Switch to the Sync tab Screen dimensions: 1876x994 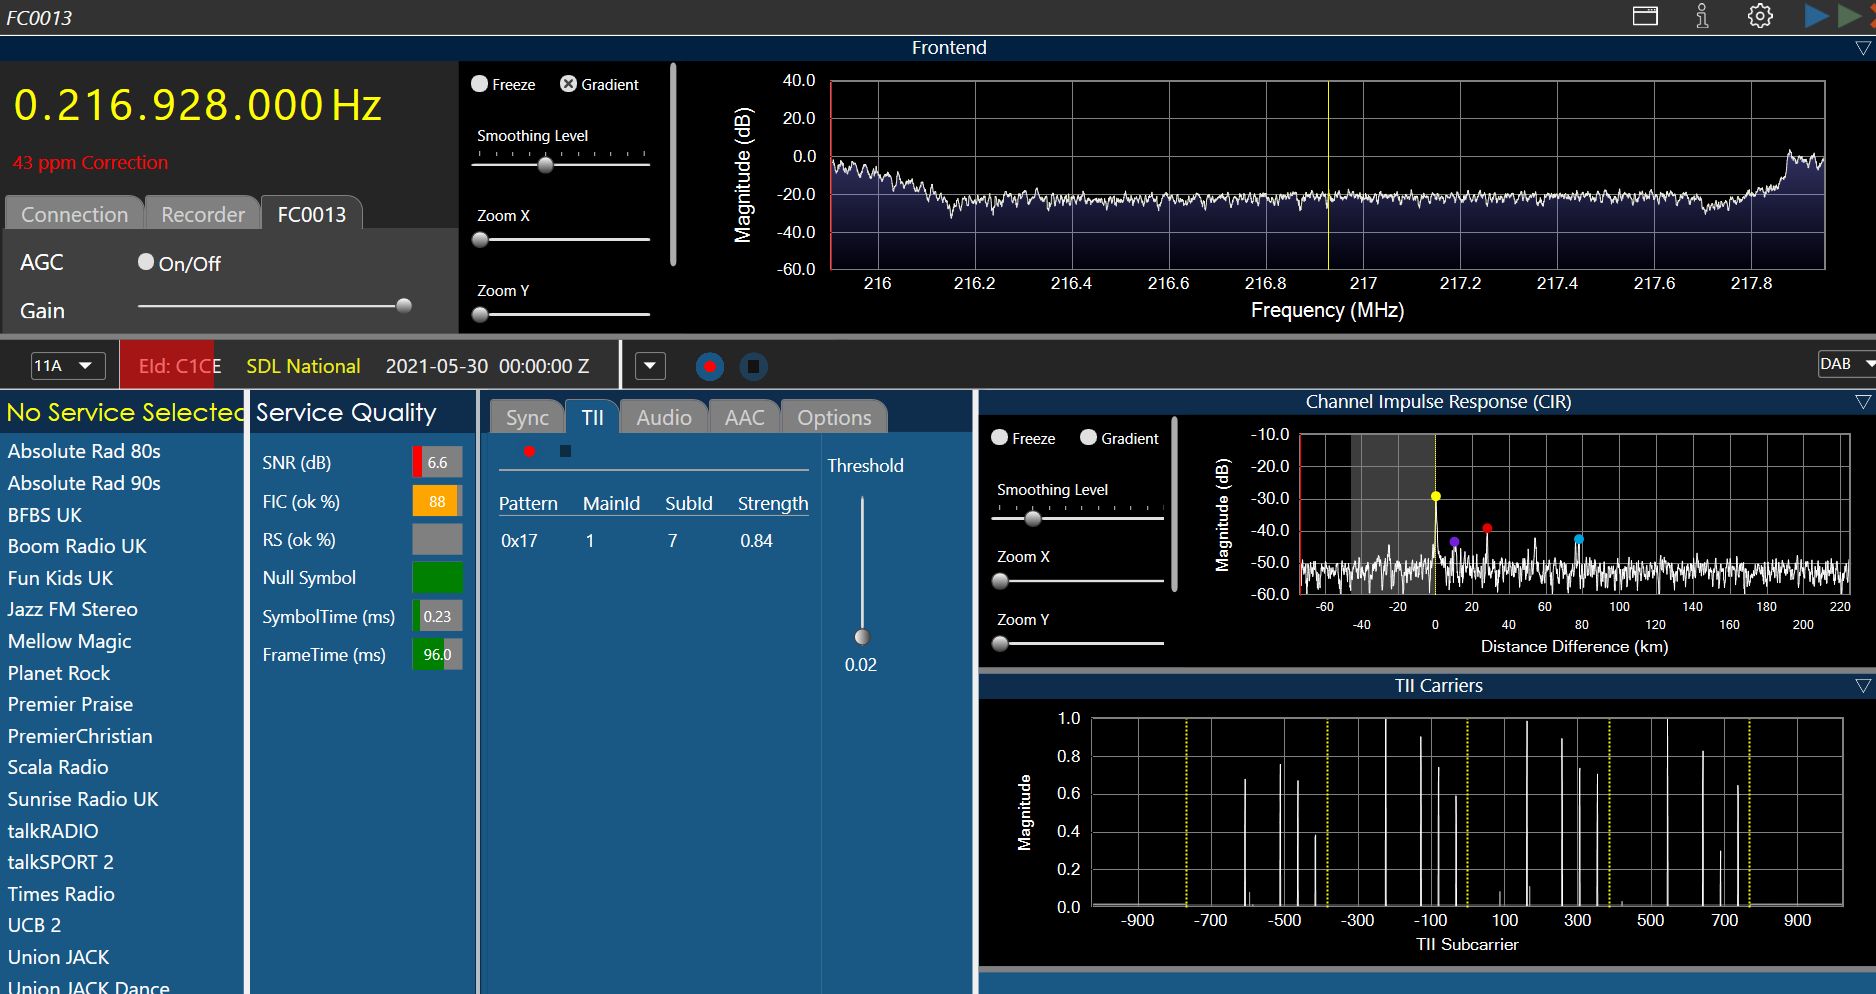527,417
